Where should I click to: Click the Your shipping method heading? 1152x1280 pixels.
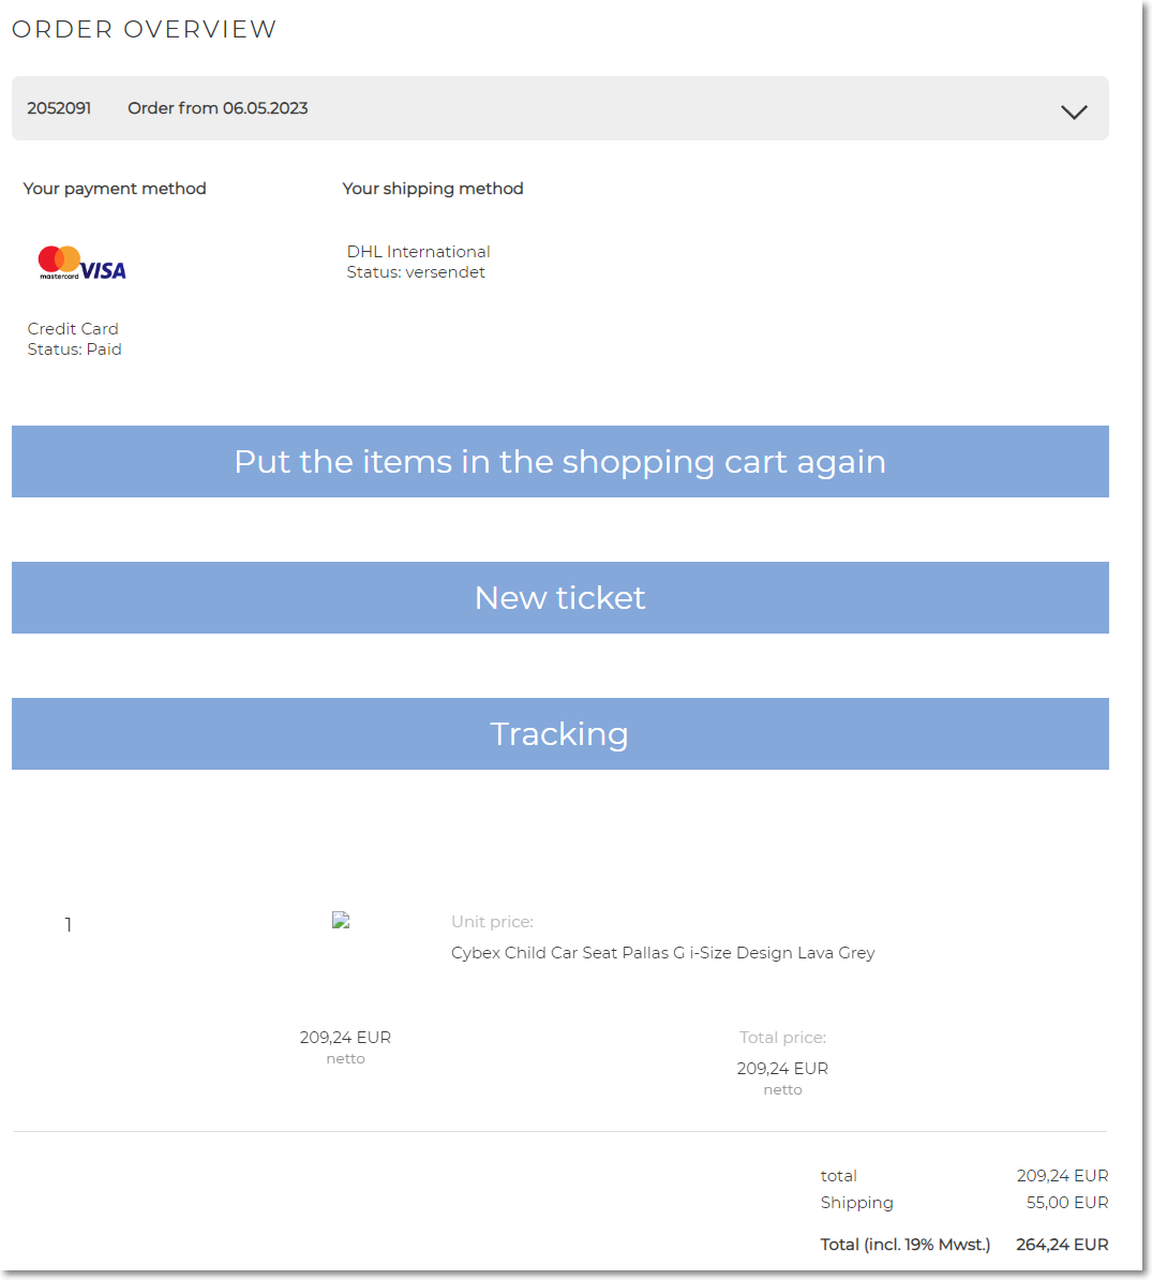click(x=433, y=188)
